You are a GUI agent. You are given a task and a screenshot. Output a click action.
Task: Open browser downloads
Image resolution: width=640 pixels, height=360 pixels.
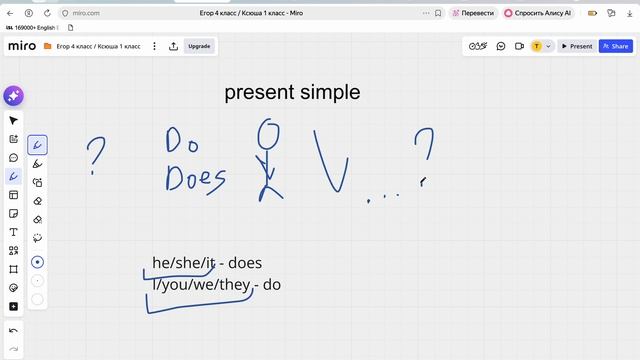629,13
